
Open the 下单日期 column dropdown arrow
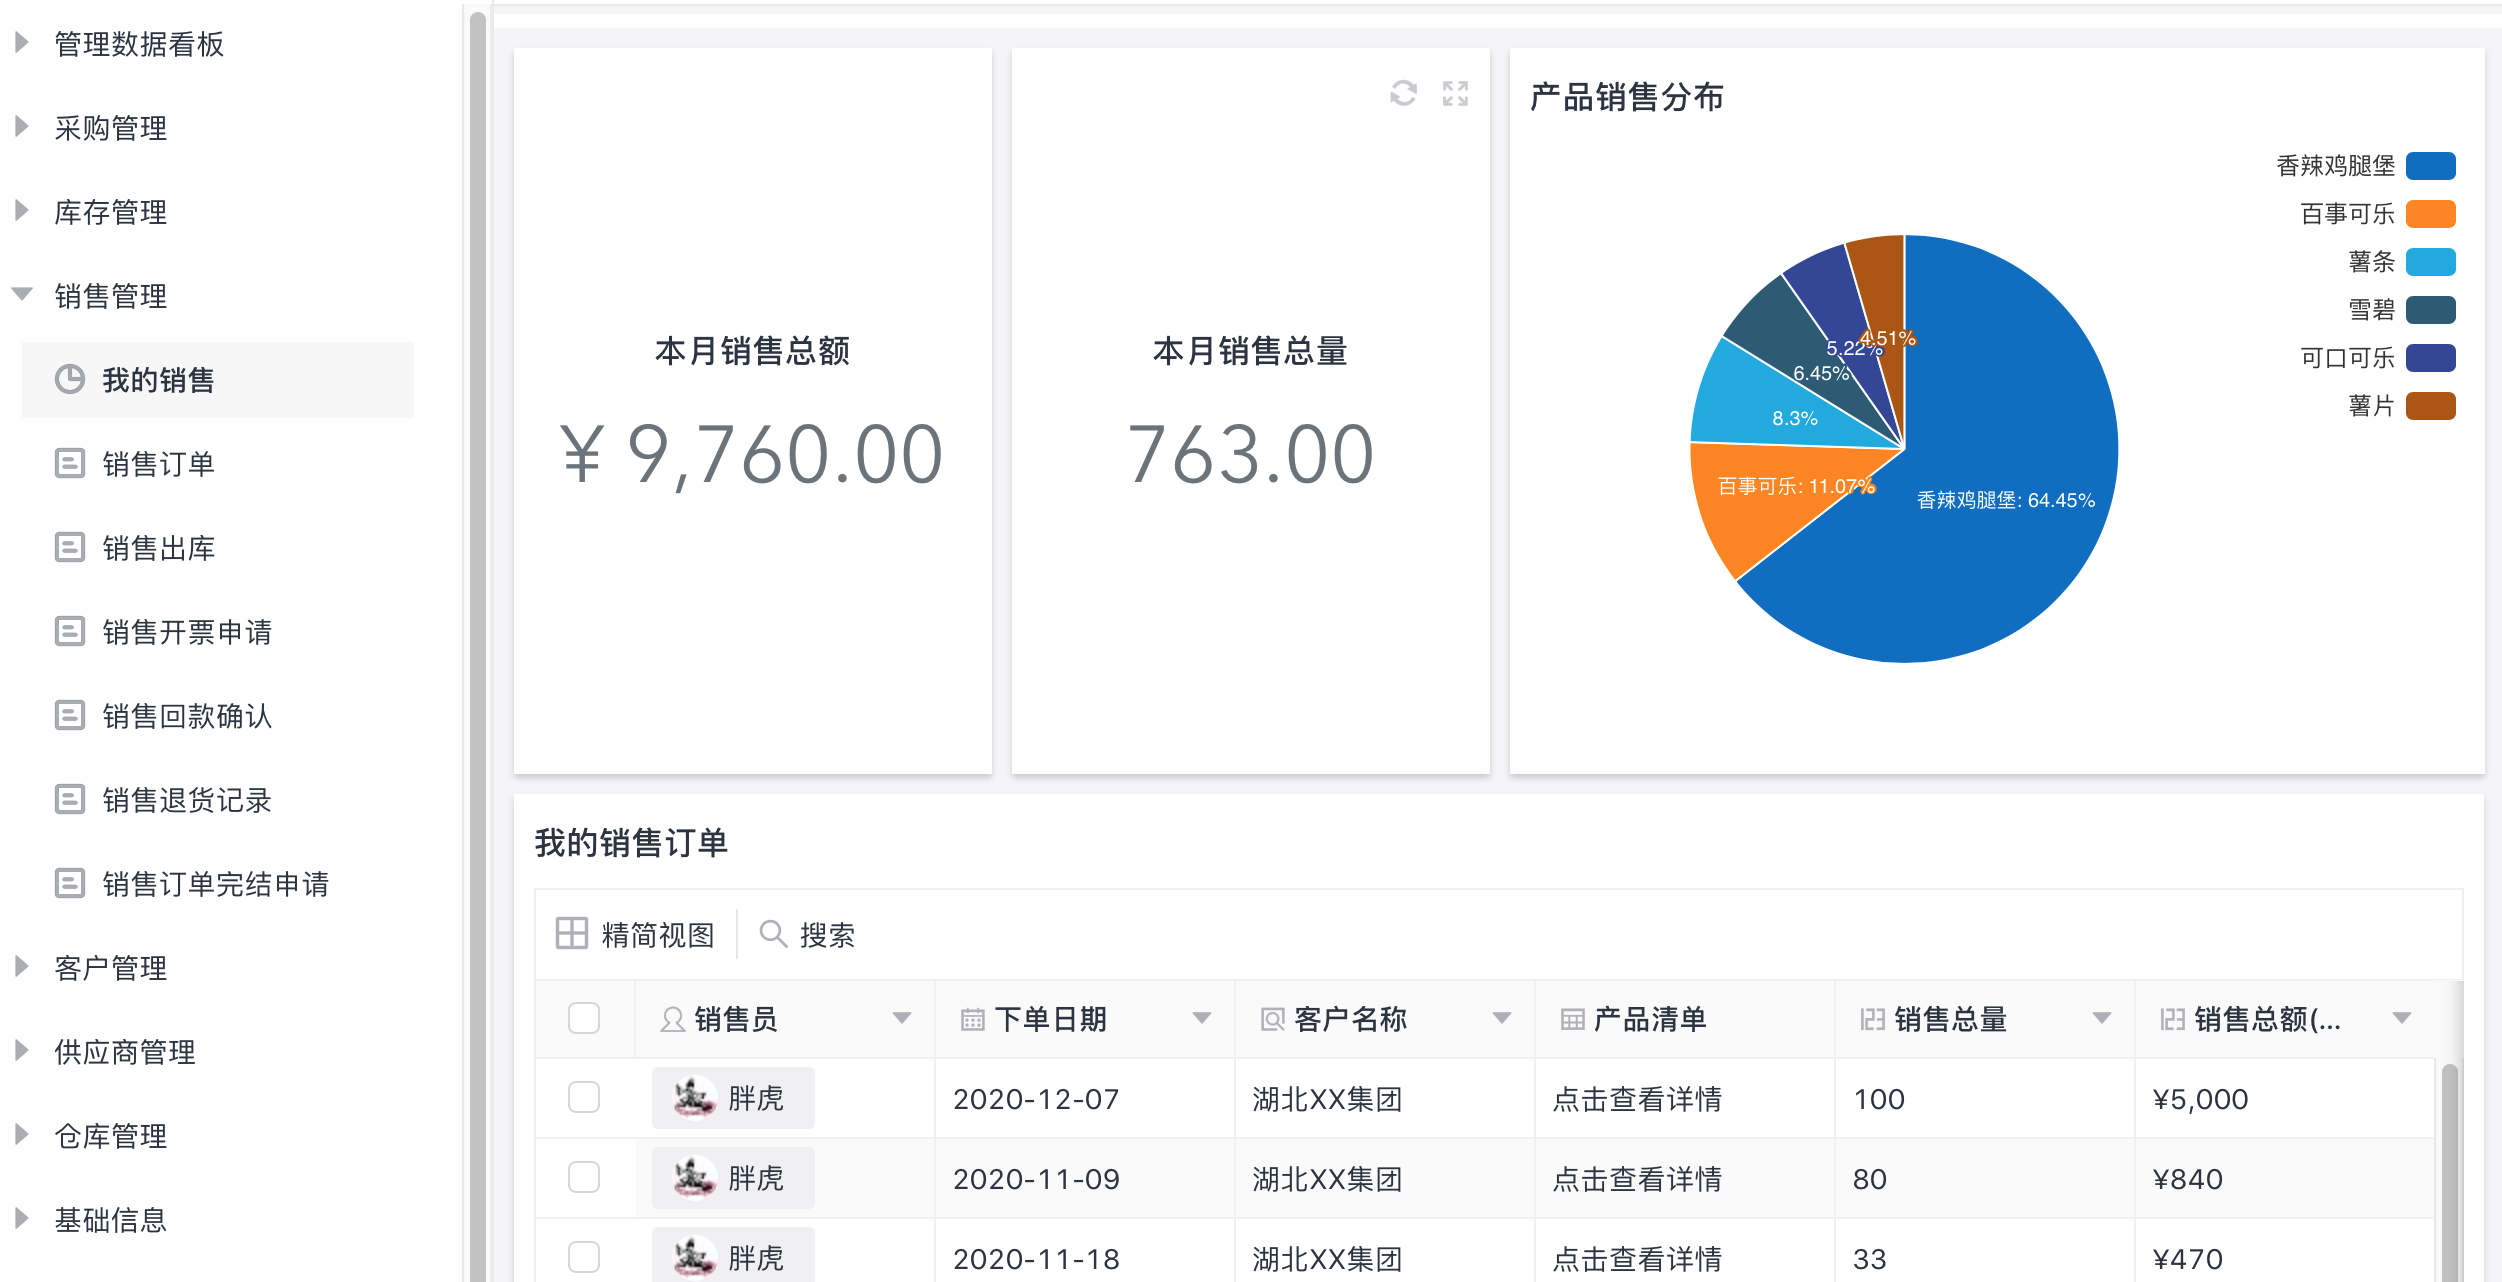(x=1202, y=1019)
